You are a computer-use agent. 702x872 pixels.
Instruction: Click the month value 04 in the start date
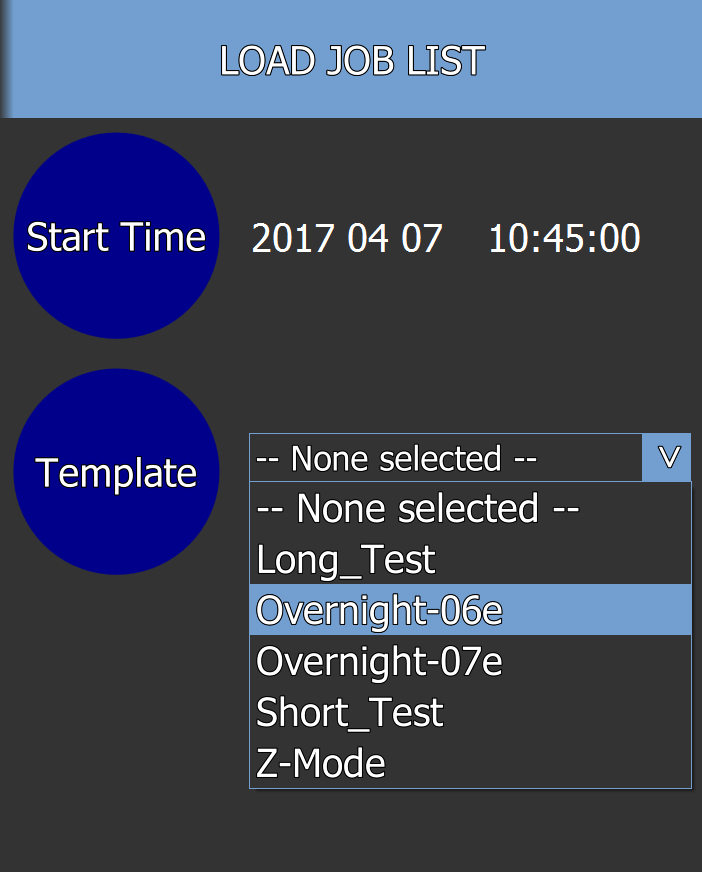[367, 238]
